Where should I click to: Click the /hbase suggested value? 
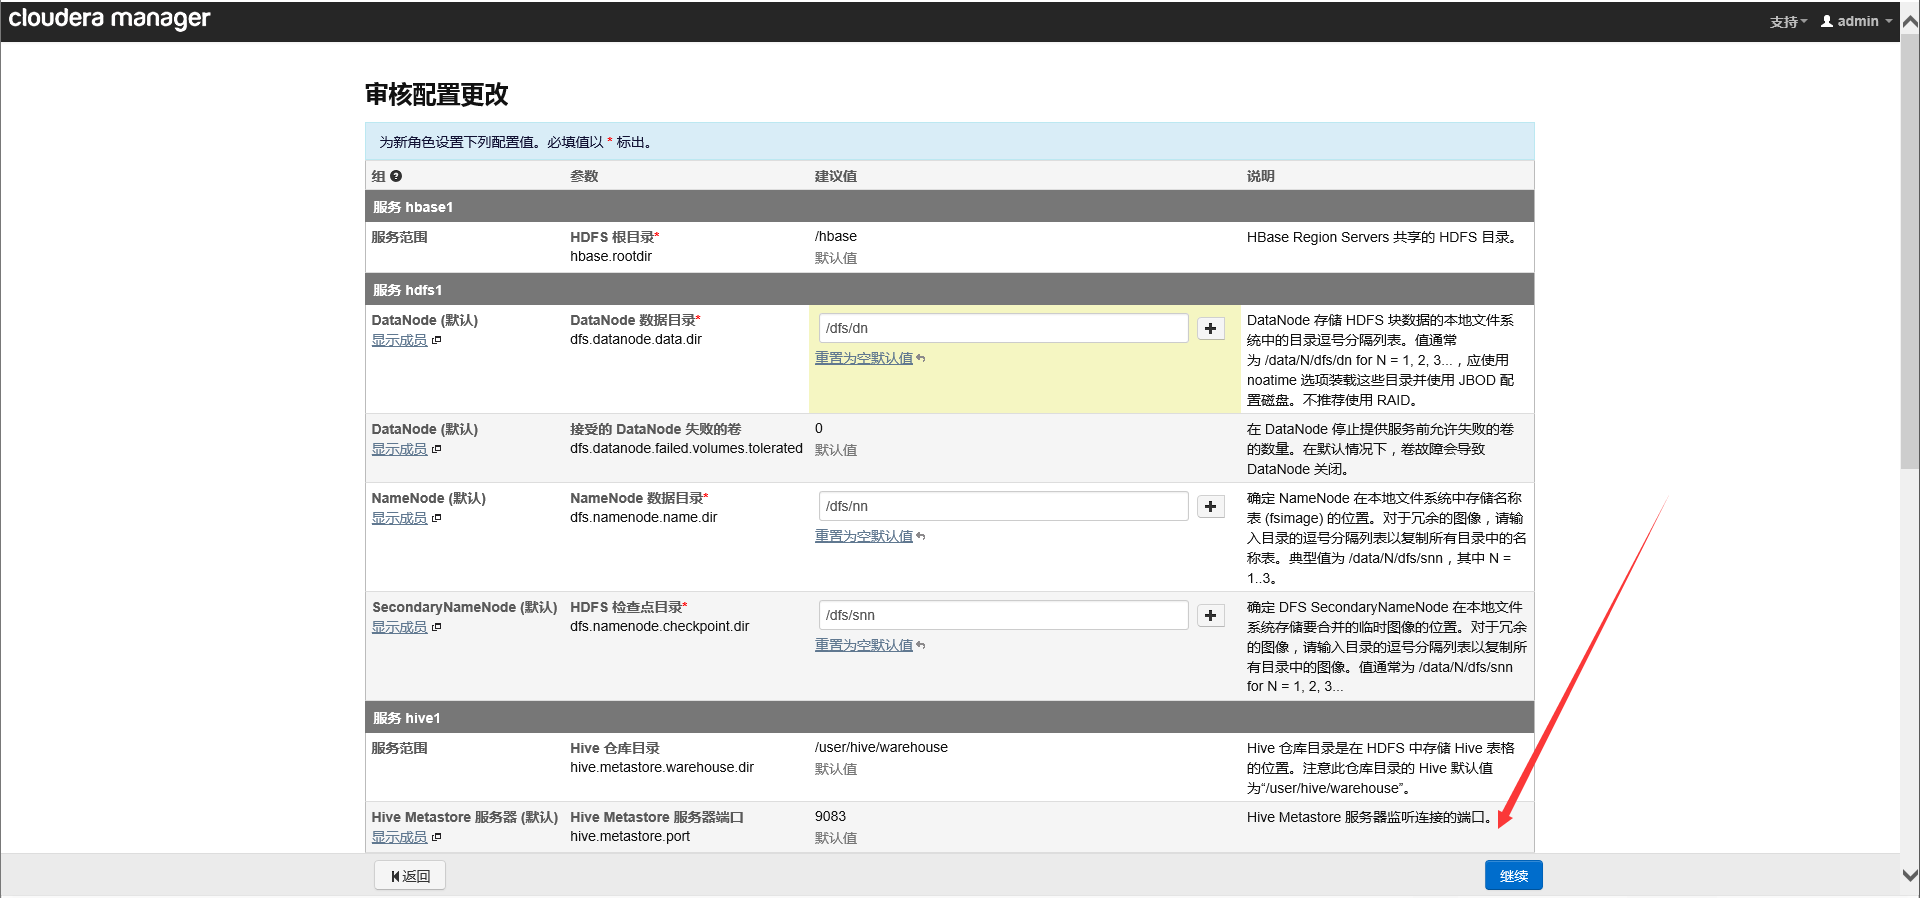coord(836,236)
